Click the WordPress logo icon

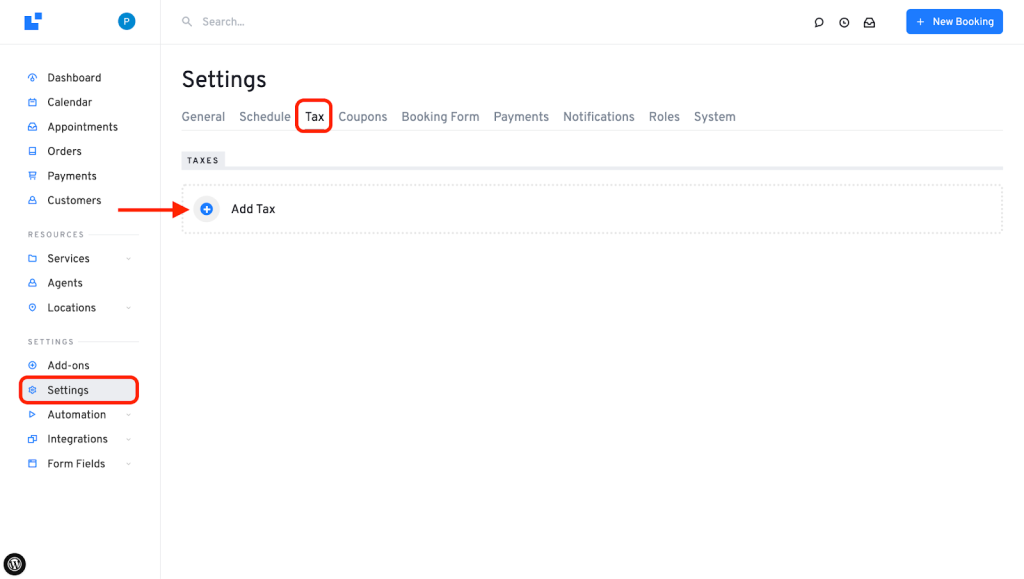[15, 564]
